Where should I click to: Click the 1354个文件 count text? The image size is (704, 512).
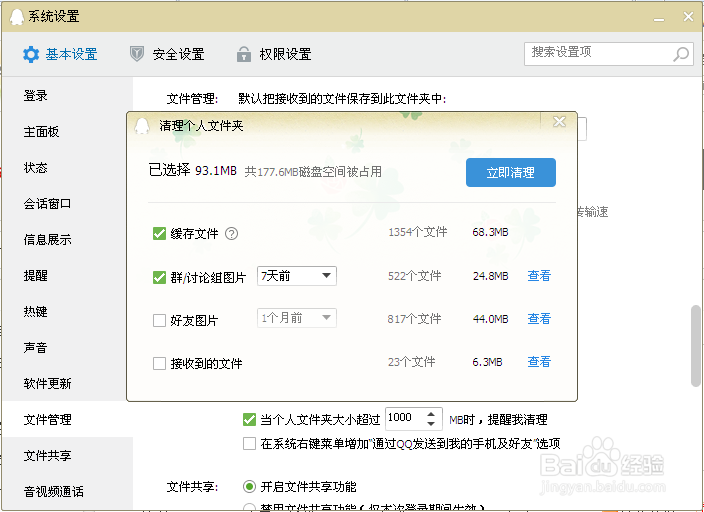click(x=418, y=232)
